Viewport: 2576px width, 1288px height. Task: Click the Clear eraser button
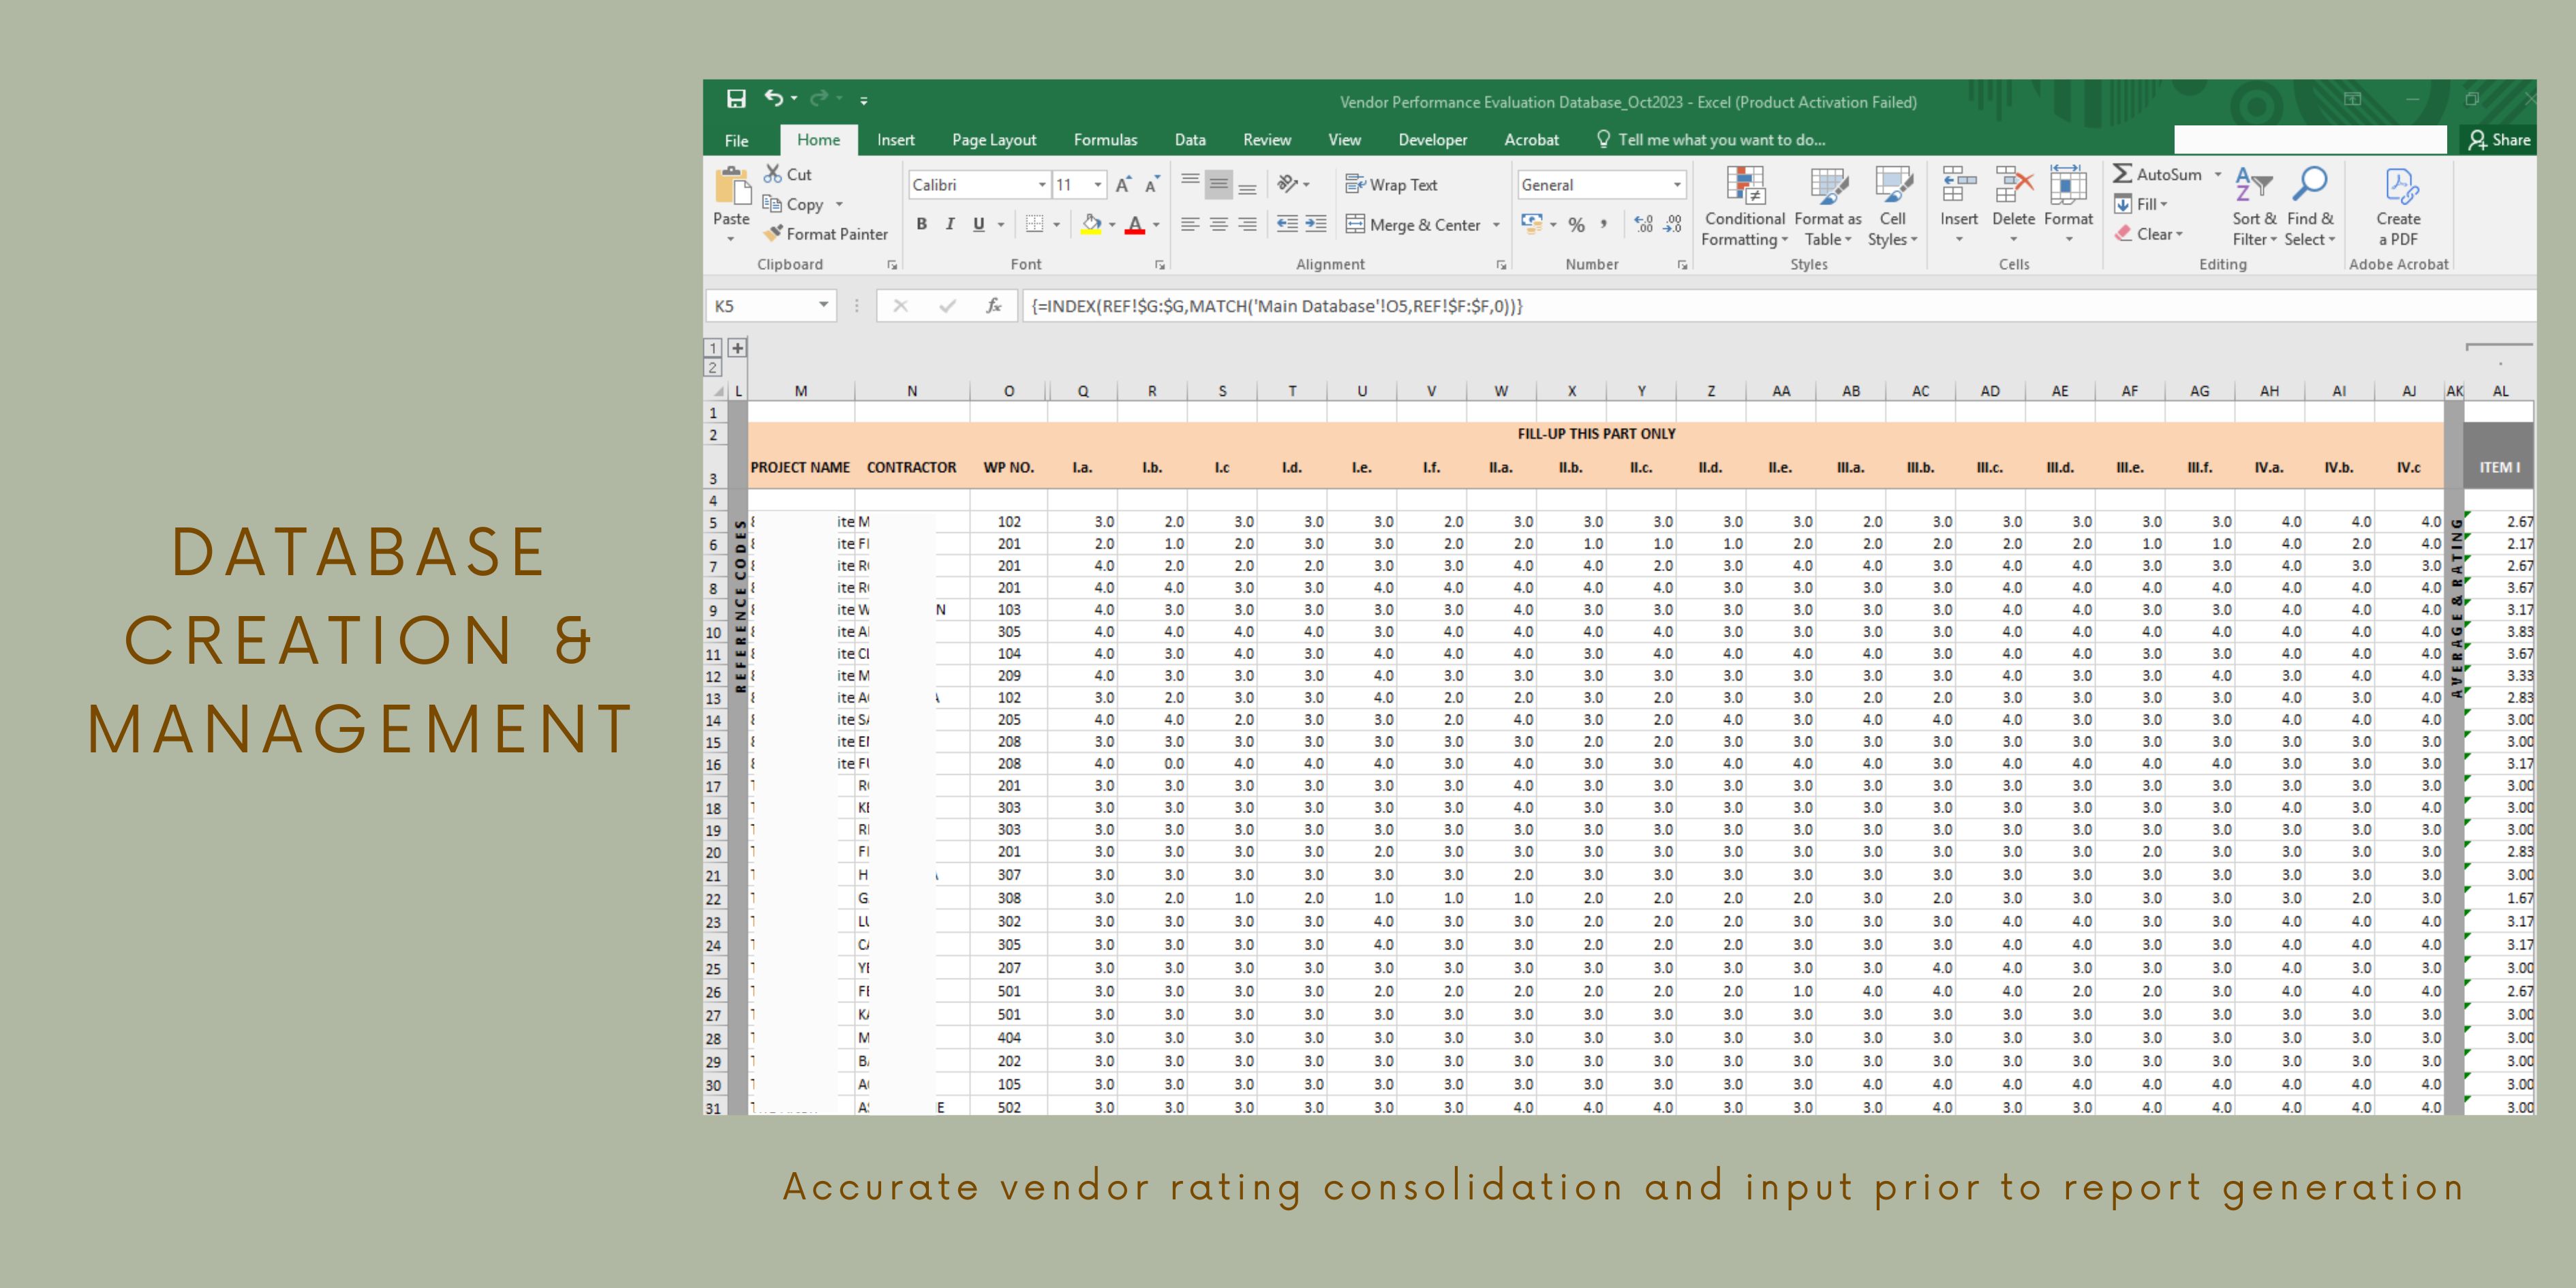[2148, 234]
